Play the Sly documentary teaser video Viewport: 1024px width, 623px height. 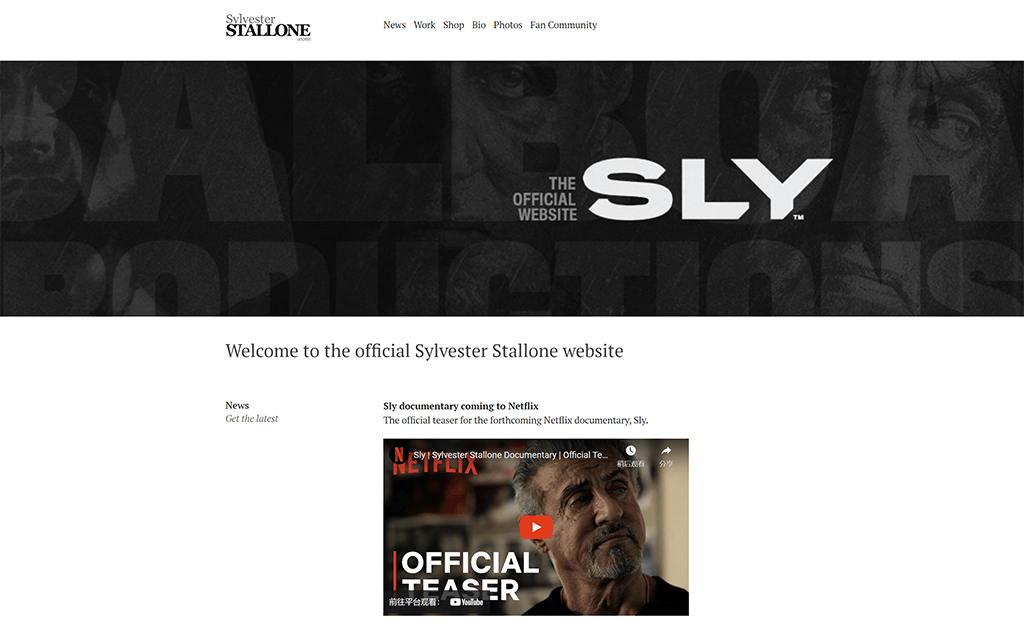(536, 527)
